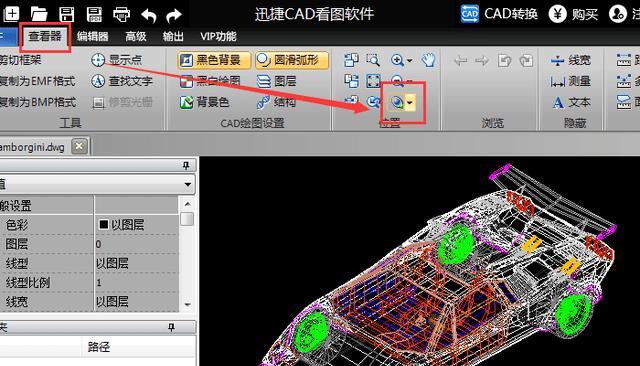Toggle 线宽 line width display
The width and height of the screenshot is (640, 366).
coord(571,60)
